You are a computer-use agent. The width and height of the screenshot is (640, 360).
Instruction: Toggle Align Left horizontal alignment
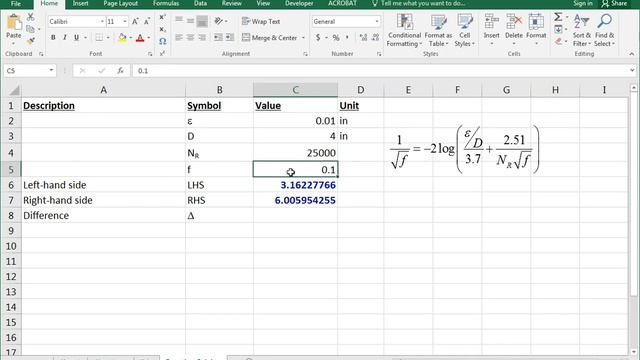(x=179, y=38)
